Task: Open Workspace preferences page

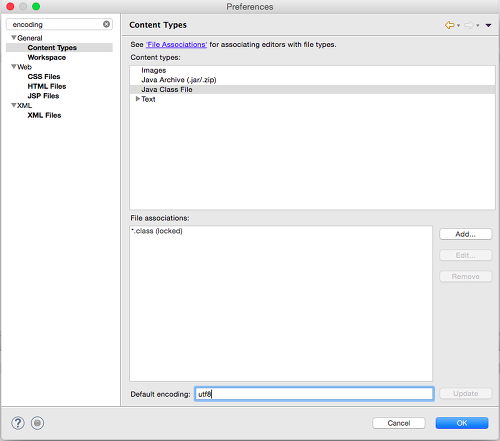Action: click(47, 57)
